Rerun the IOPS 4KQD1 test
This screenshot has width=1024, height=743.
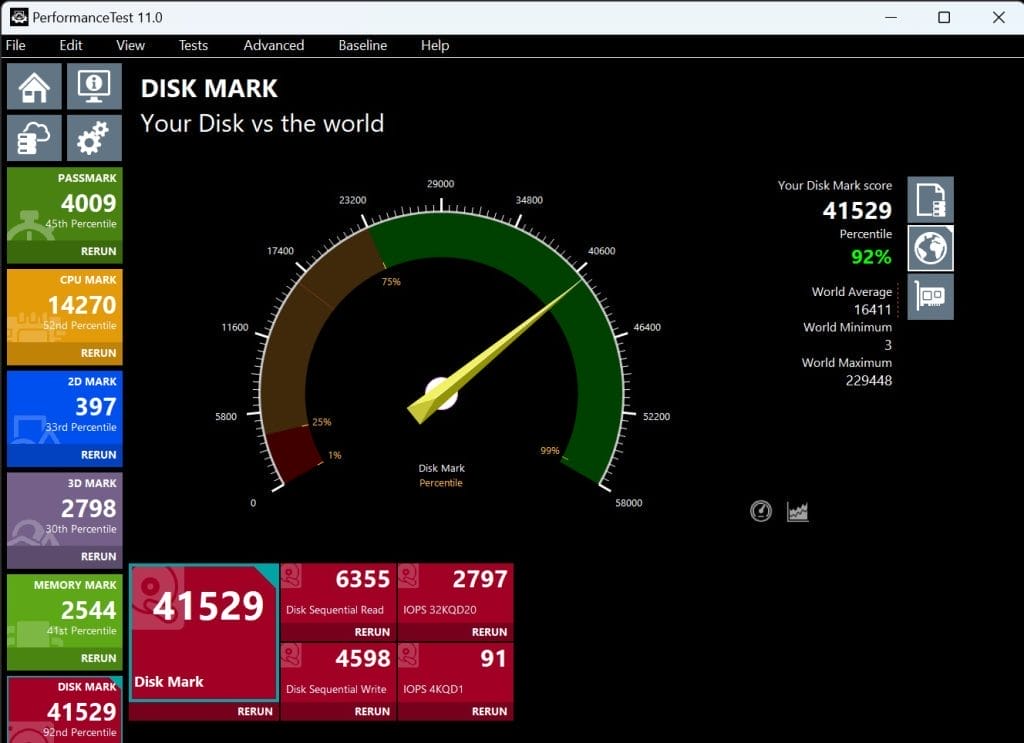tap(489, 712)
